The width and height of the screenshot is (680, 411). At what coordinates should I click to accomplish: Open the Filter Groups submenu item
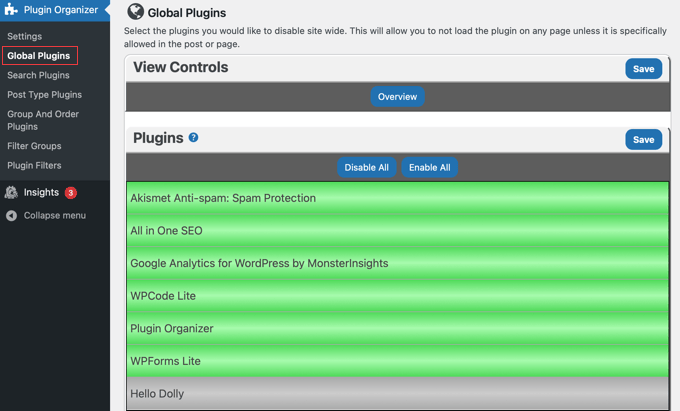pos(34,146)
